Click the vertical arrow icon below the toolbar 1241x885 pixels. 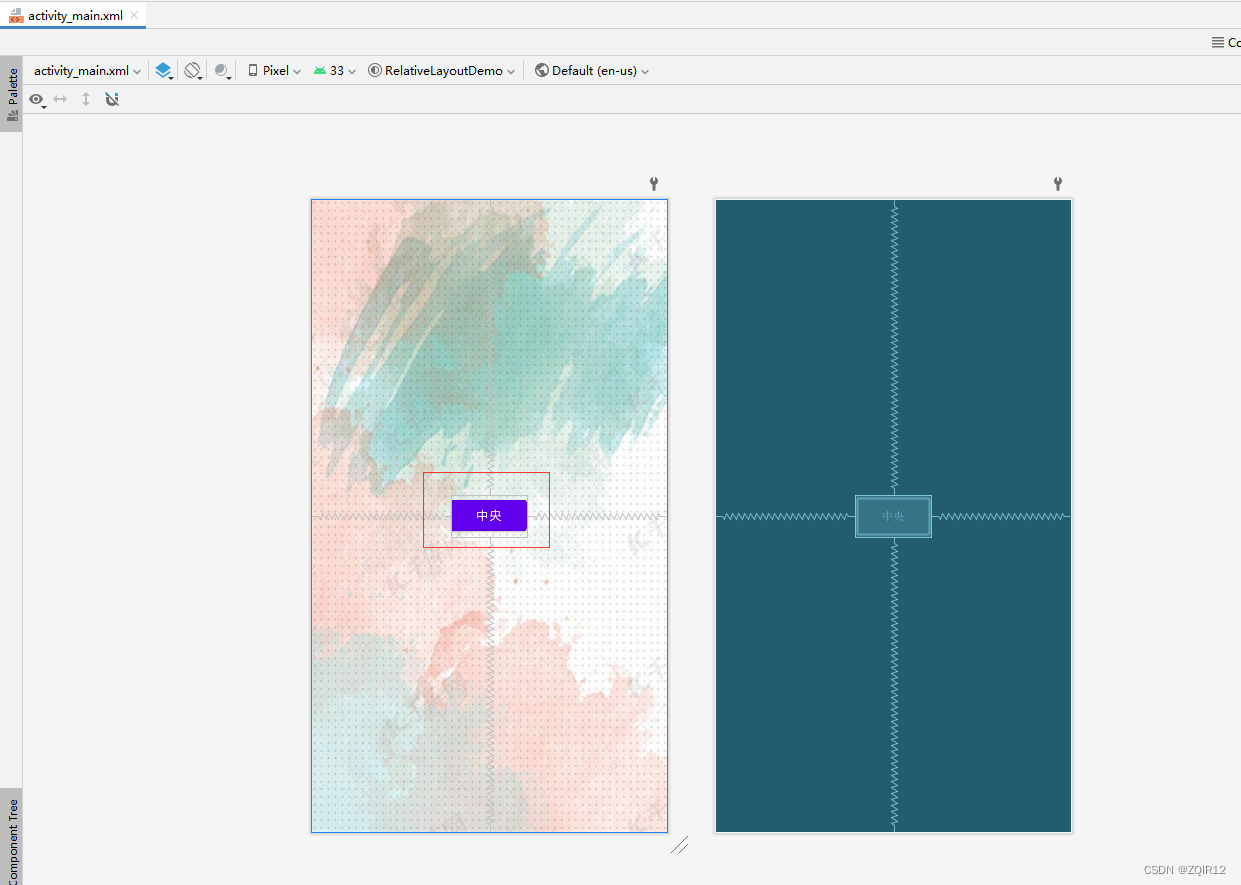pos(85,99)
